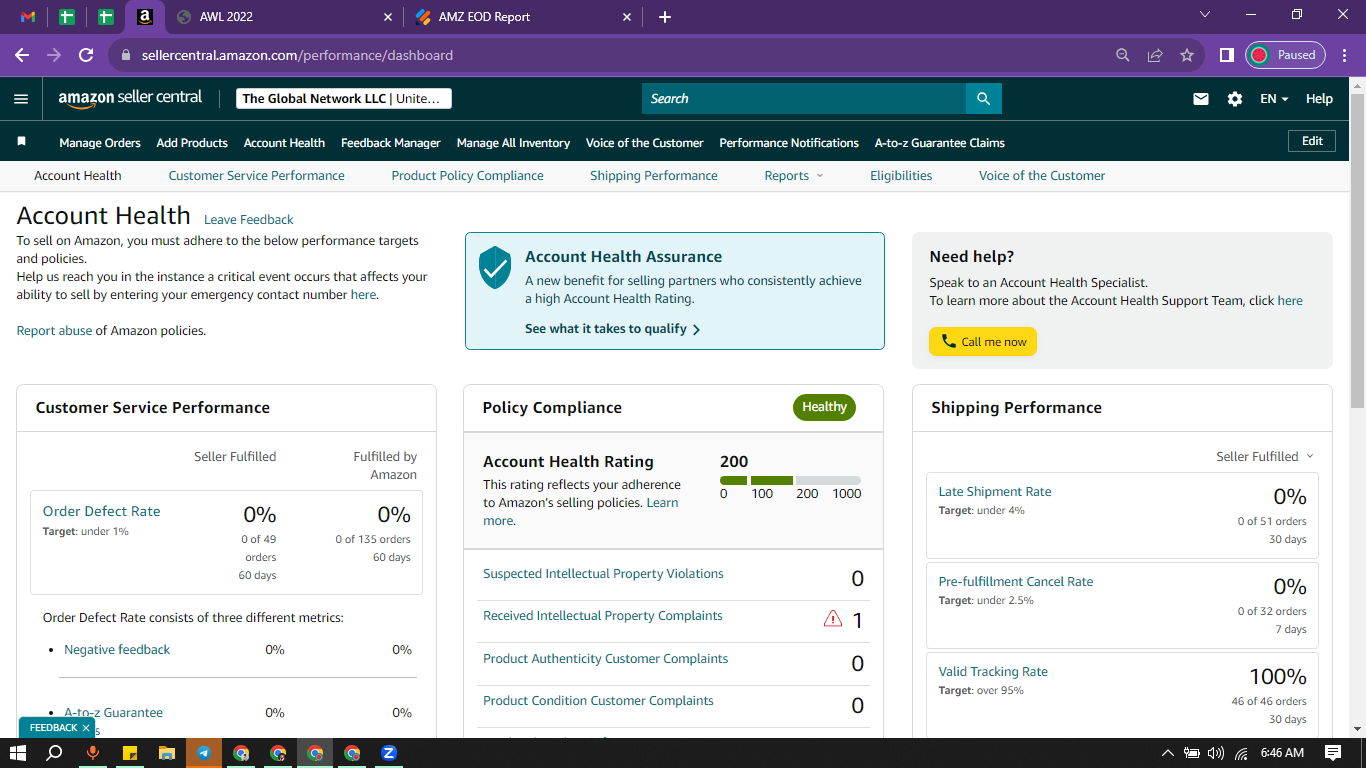
Task: Click the browser address bar
Action: pos(610,55)
